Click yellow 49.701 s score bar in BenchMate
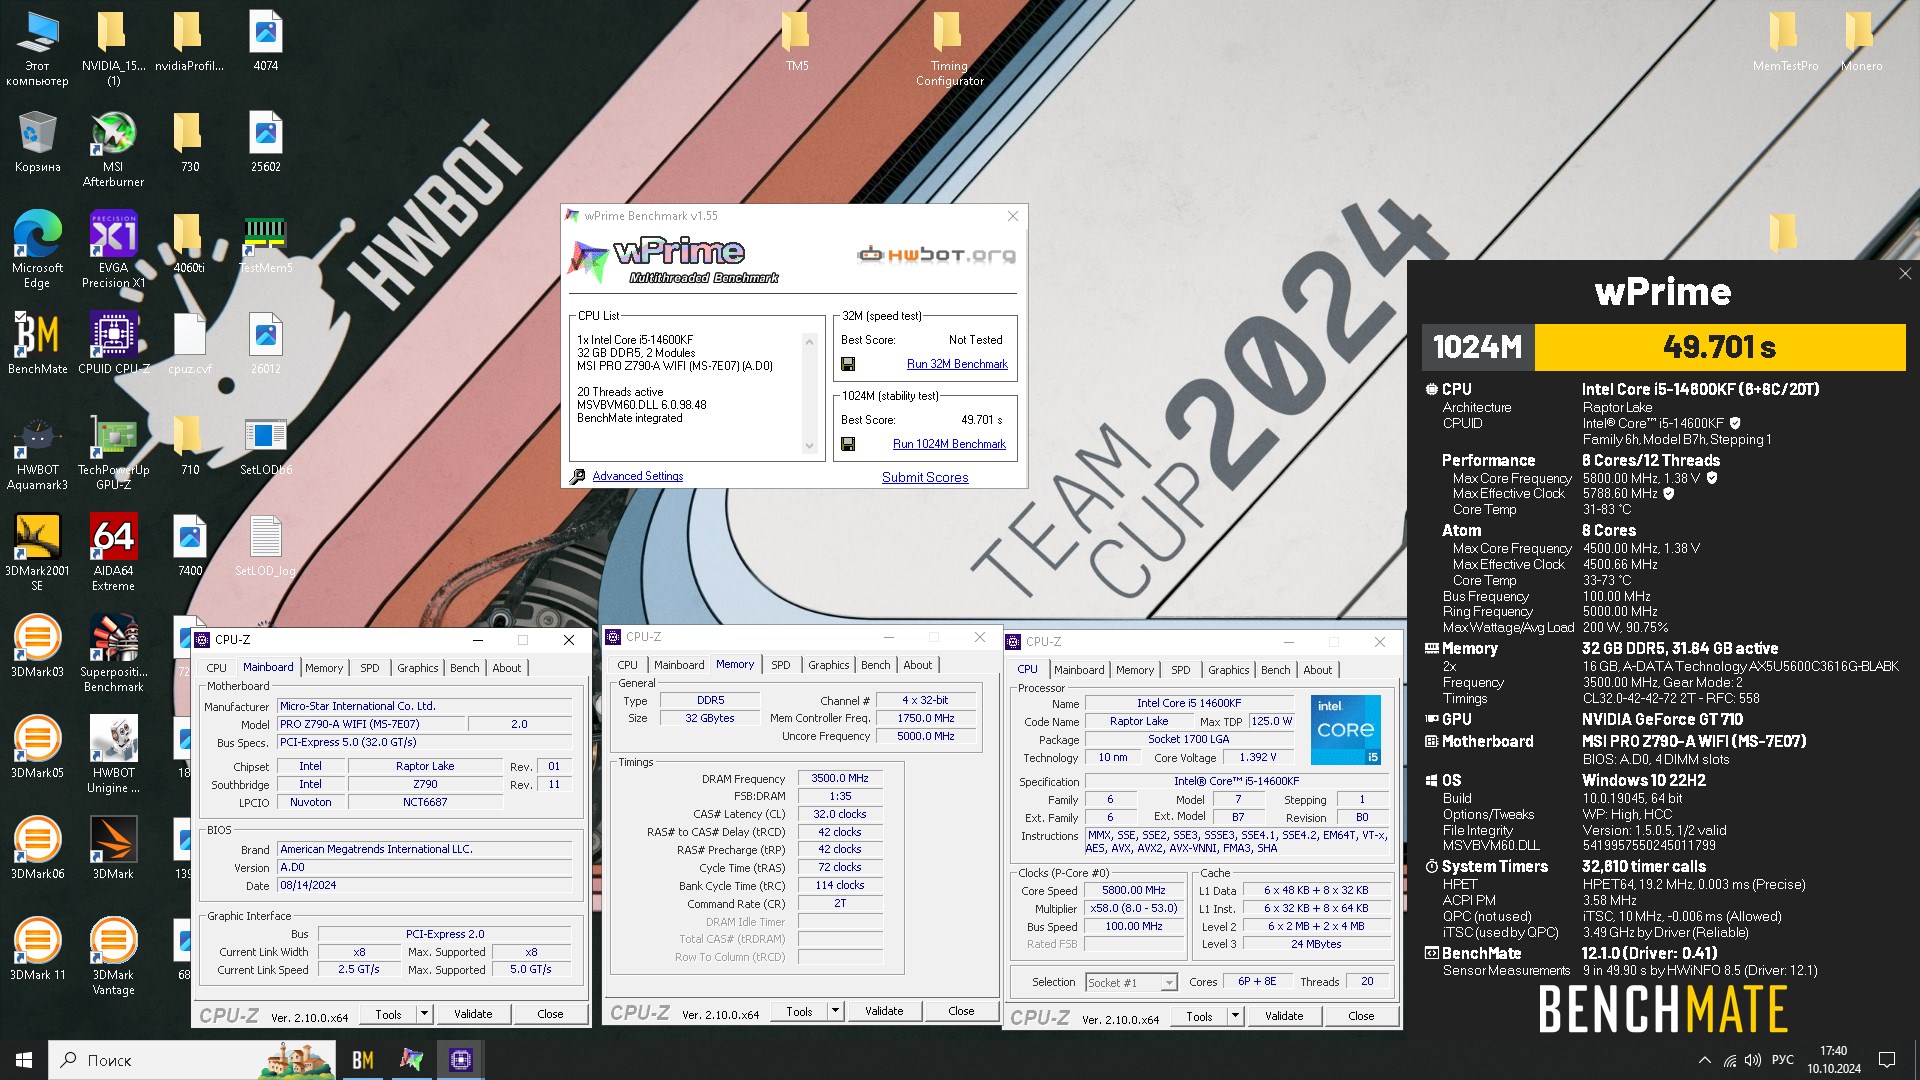 pos(1719,347)
